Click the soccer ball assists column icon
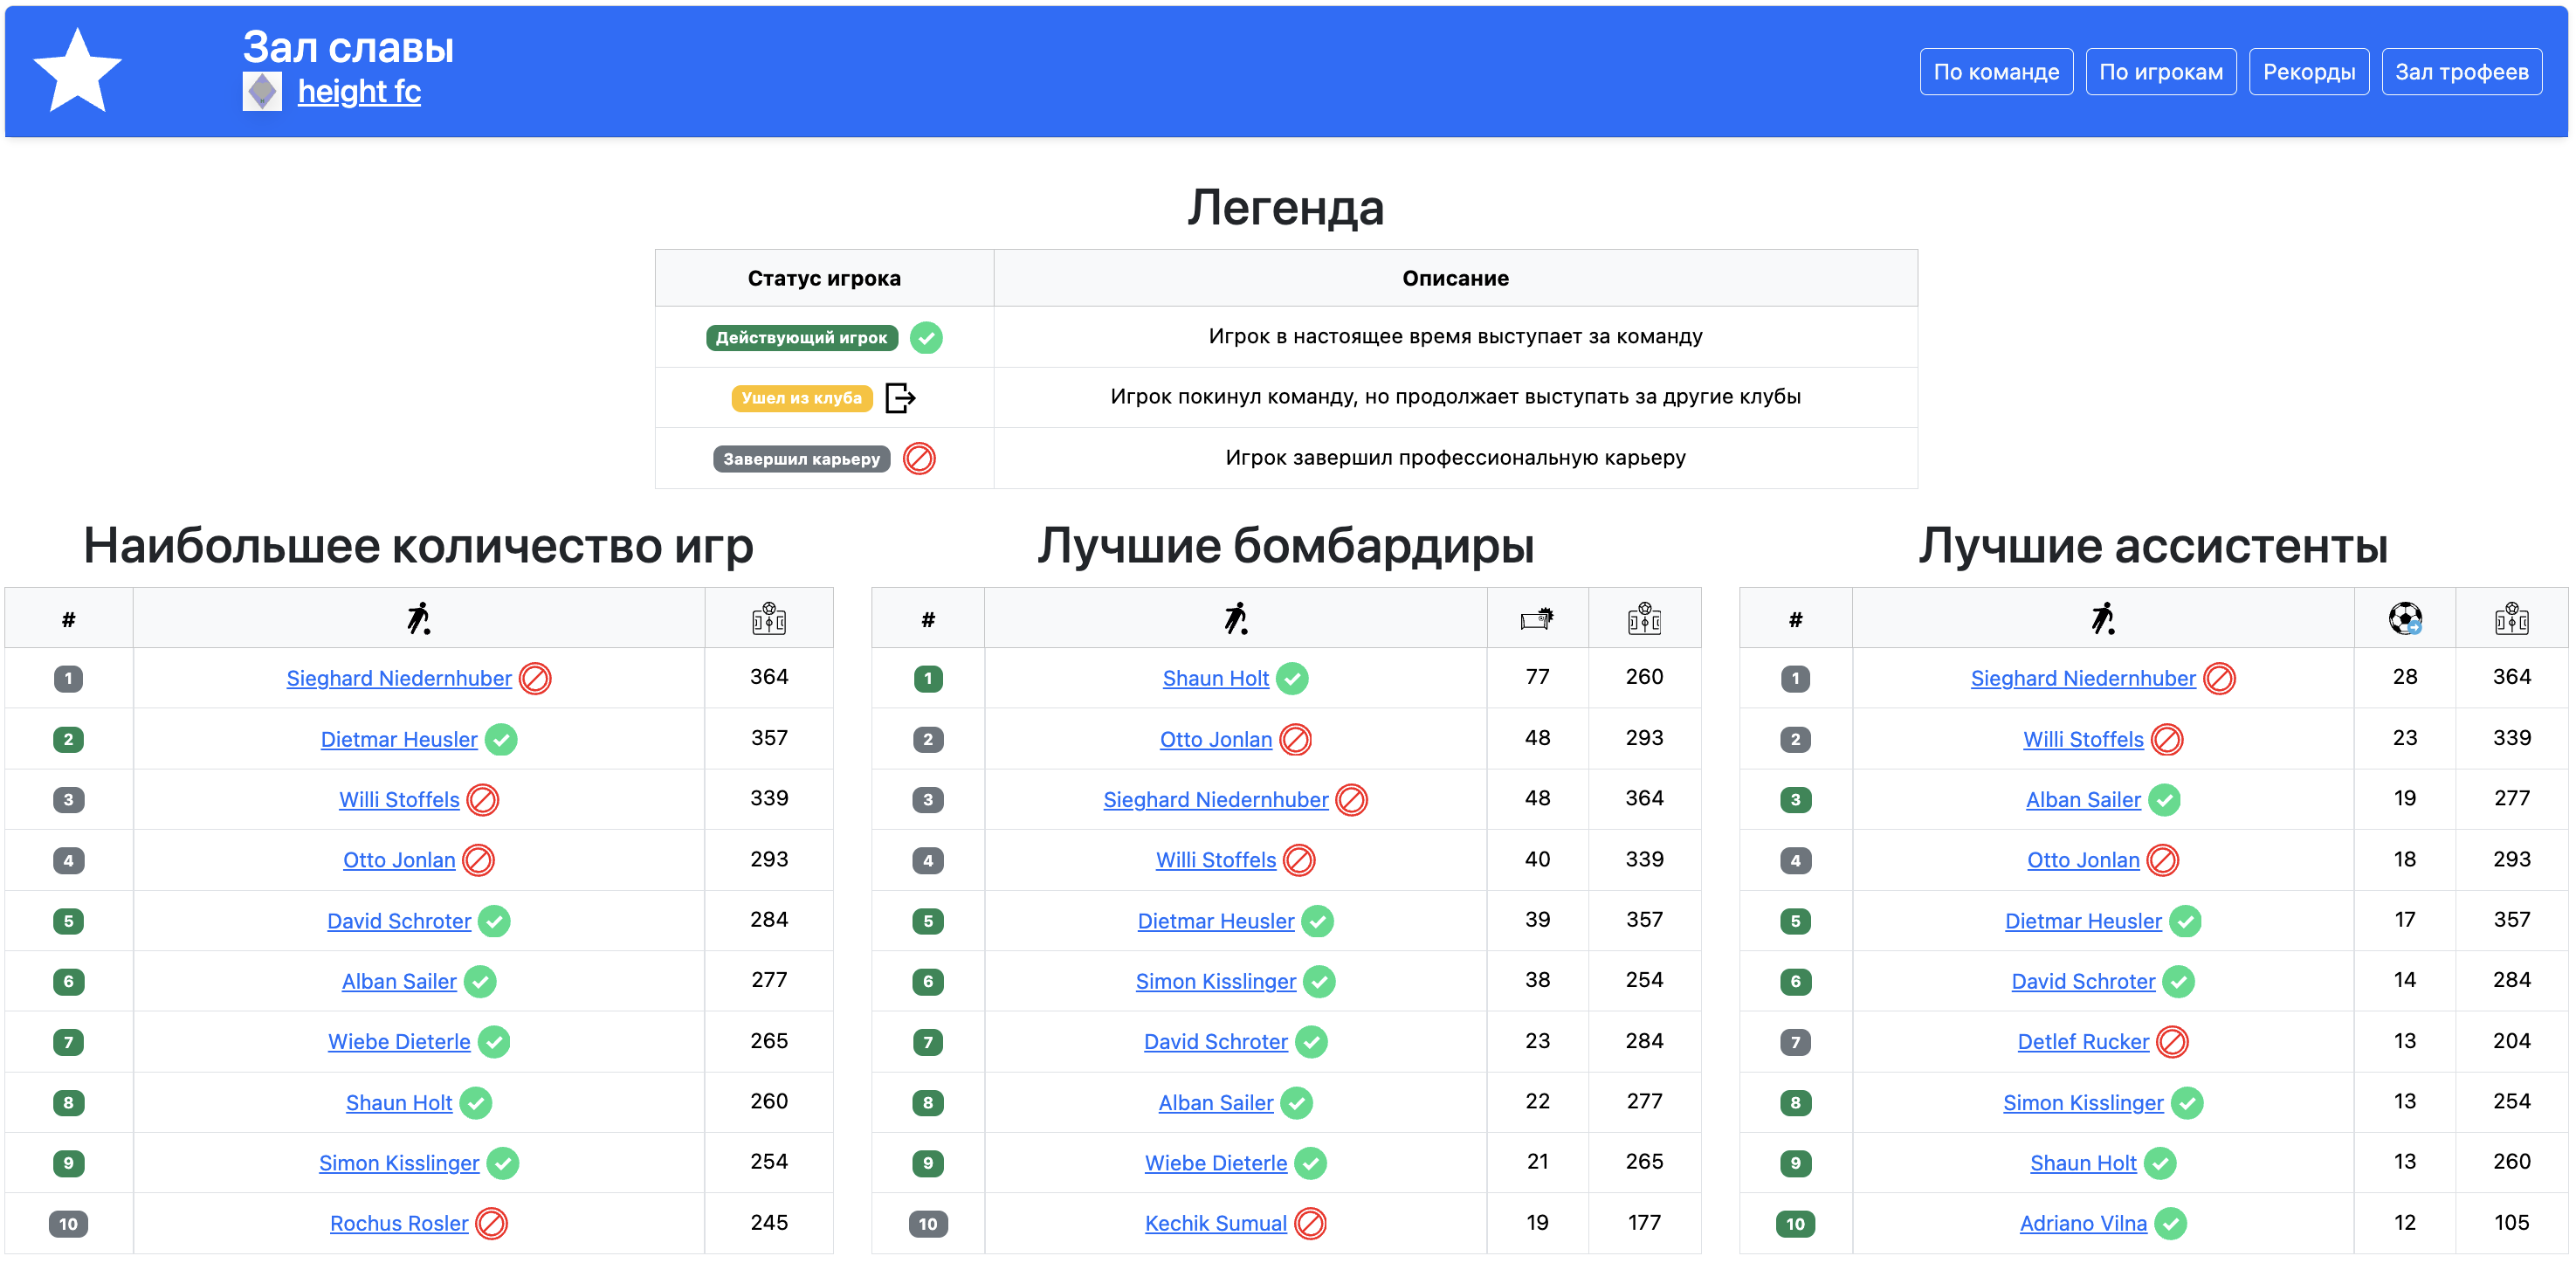This screenshot has height=1263, width=2576. 2404,619
